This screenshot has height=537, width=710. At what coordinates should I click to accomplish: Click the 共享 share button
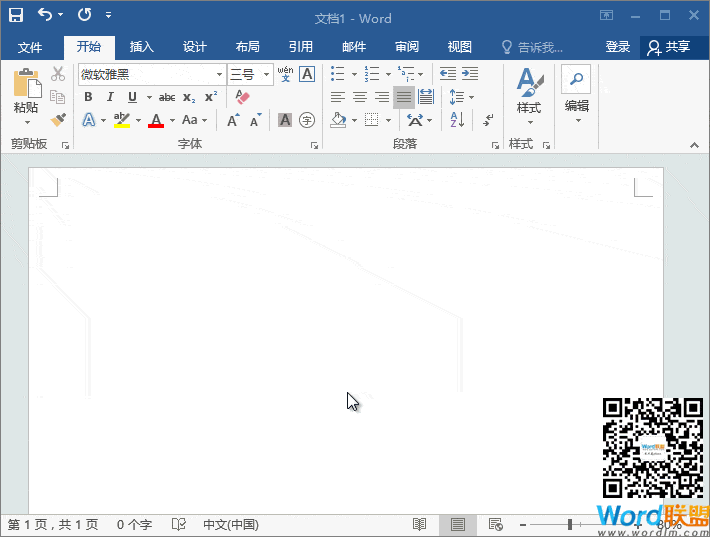click(x=669, y=47)
